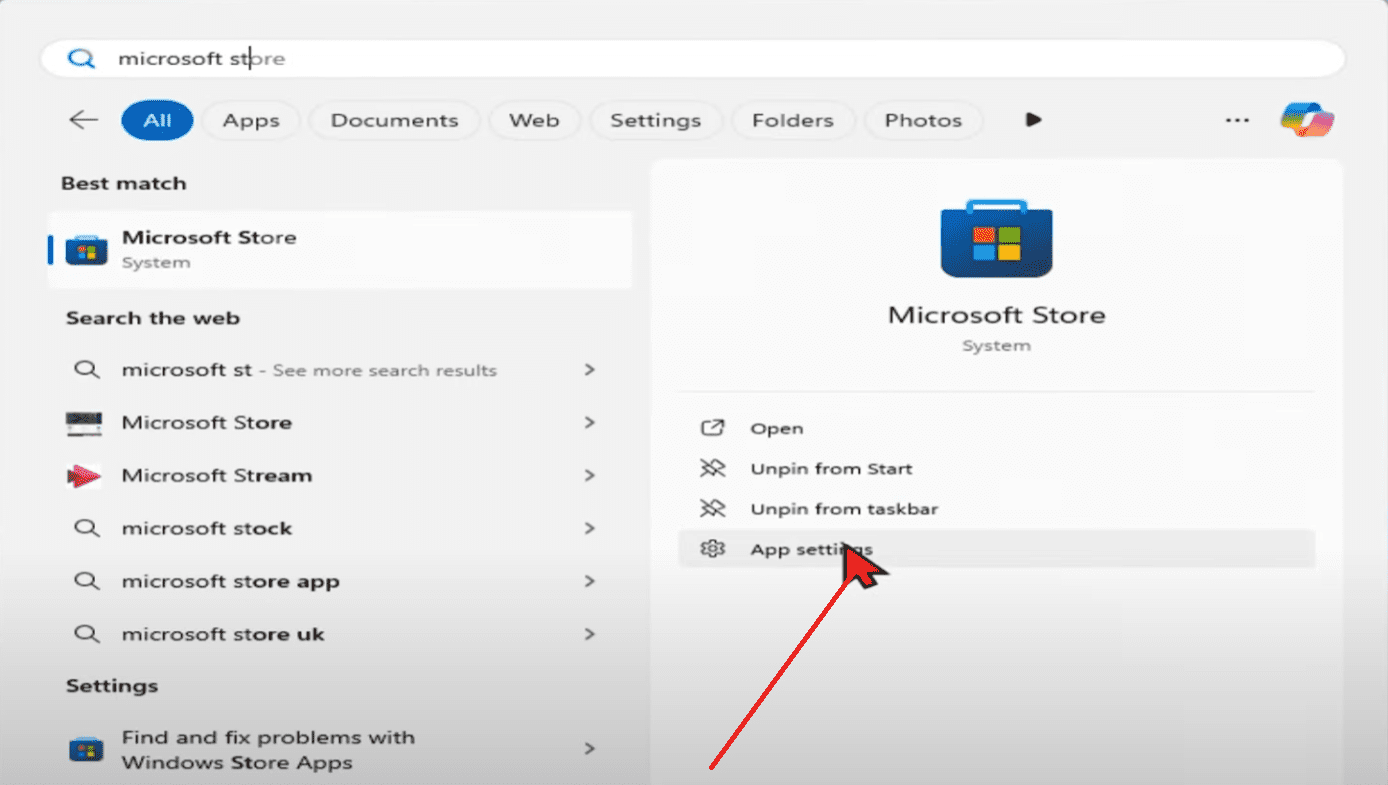This screenshot has width=1388, height=785.
Task: Select the All filter tab
Action: point(157,120)
